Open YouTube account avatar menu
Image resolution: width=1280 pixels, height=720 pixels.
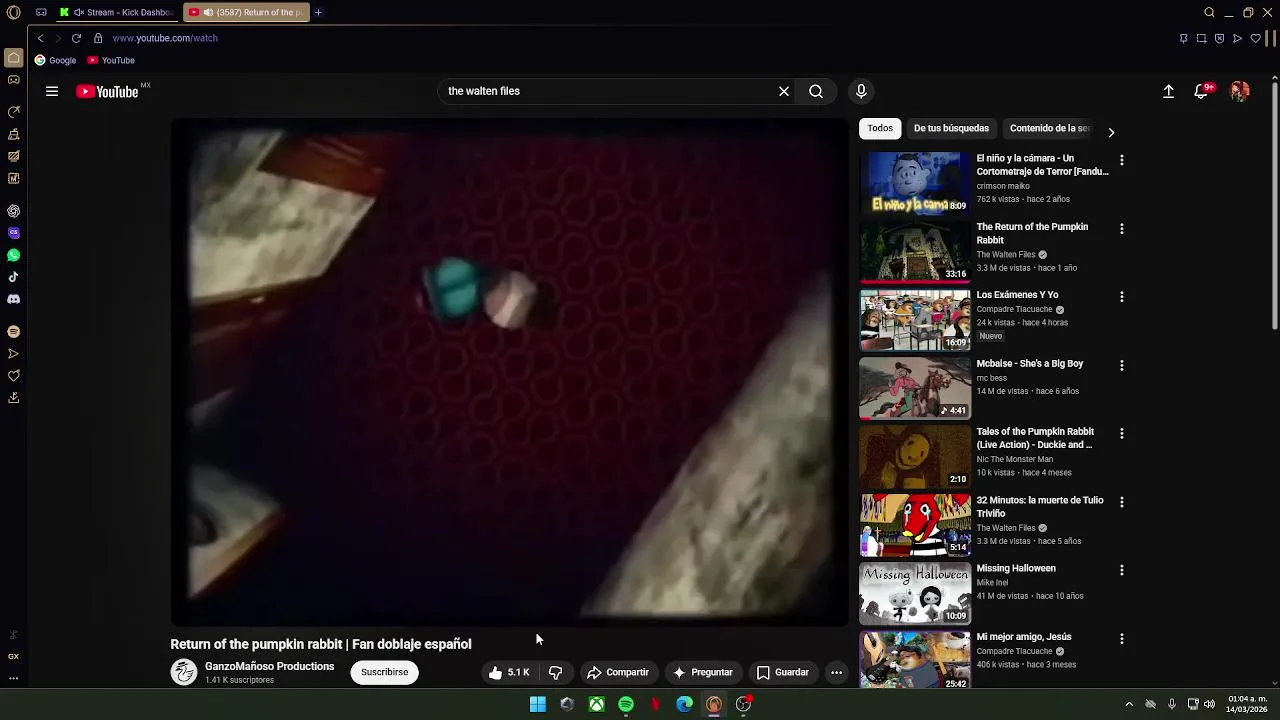[1240, 91]
